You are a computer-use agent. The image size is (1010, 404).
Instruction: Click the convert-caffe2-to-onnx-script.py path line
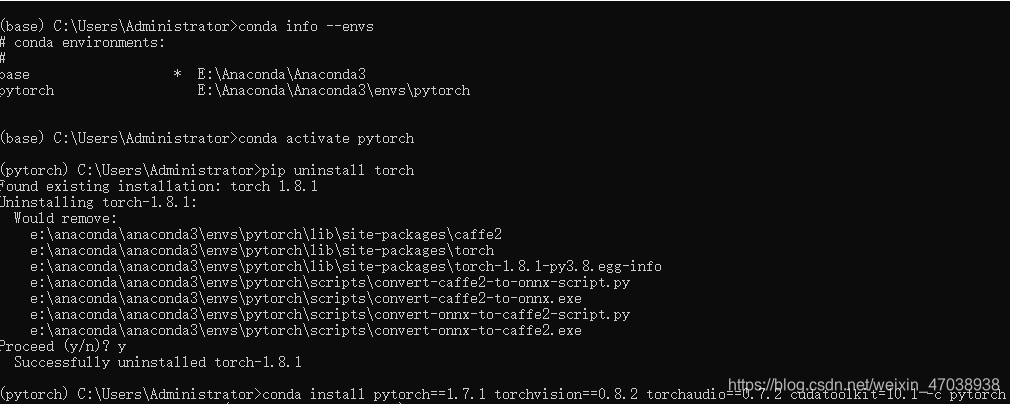pos(330,283)
